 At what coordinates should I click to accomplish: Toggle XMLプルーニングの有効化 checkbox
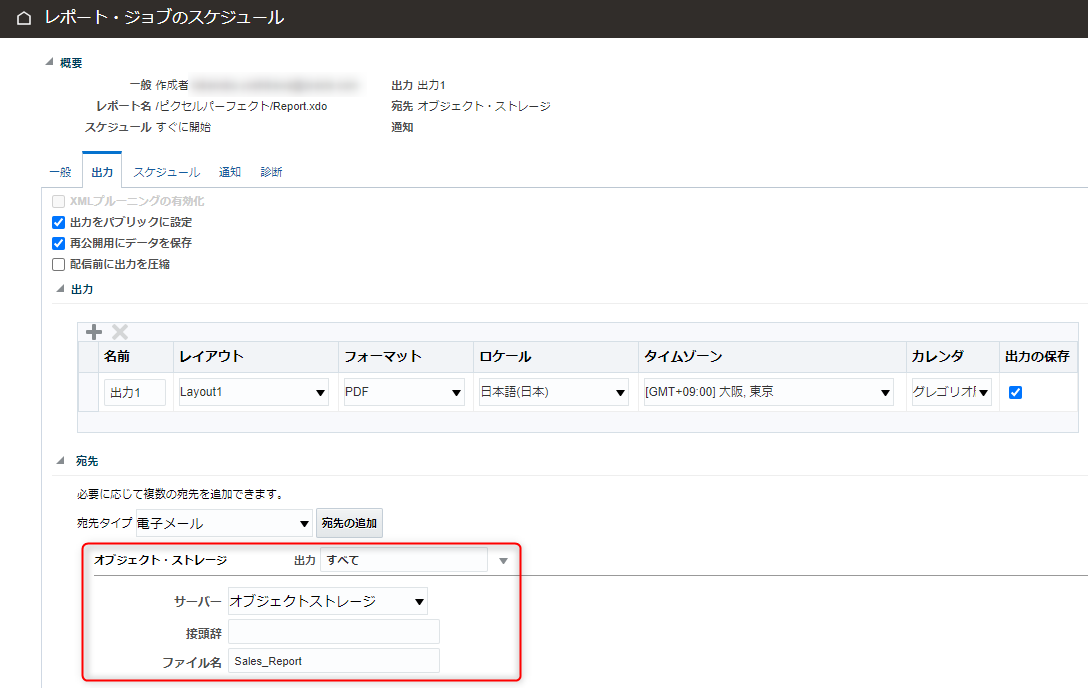point(58,201)
